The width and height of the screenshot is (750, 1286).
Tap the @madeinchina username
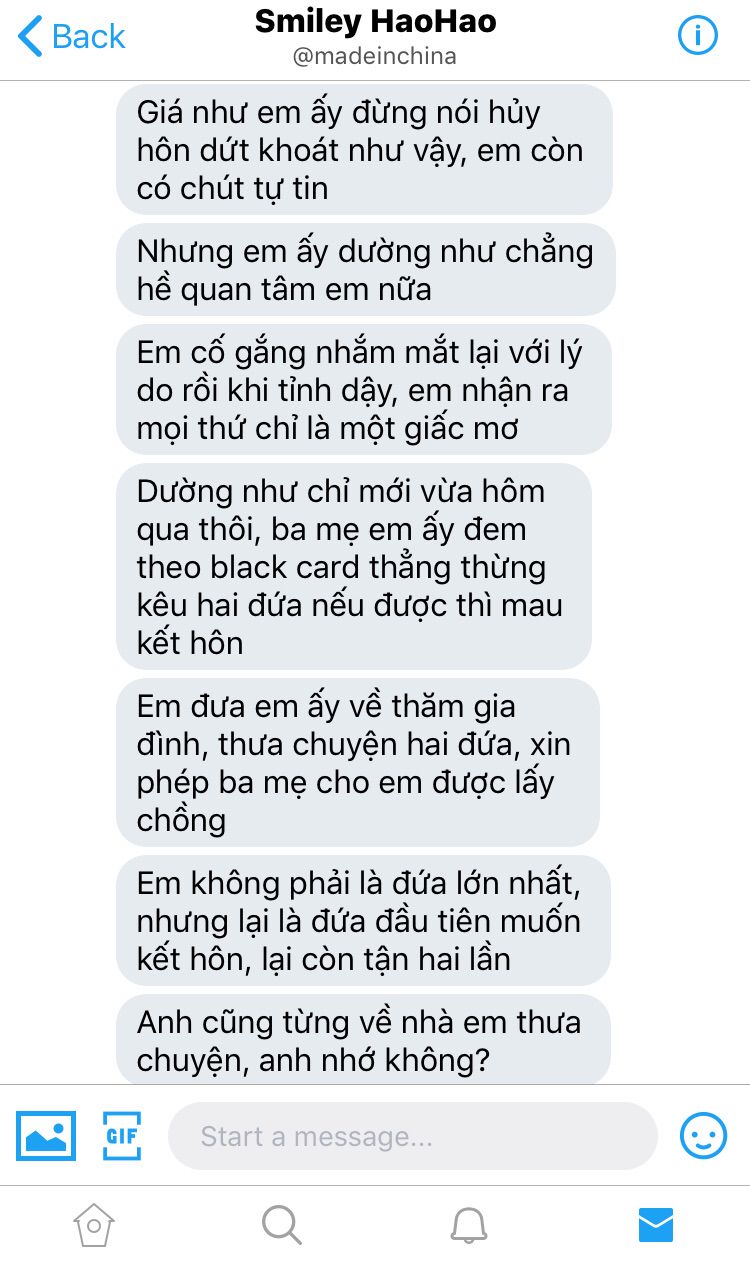[x=375, y=56]
